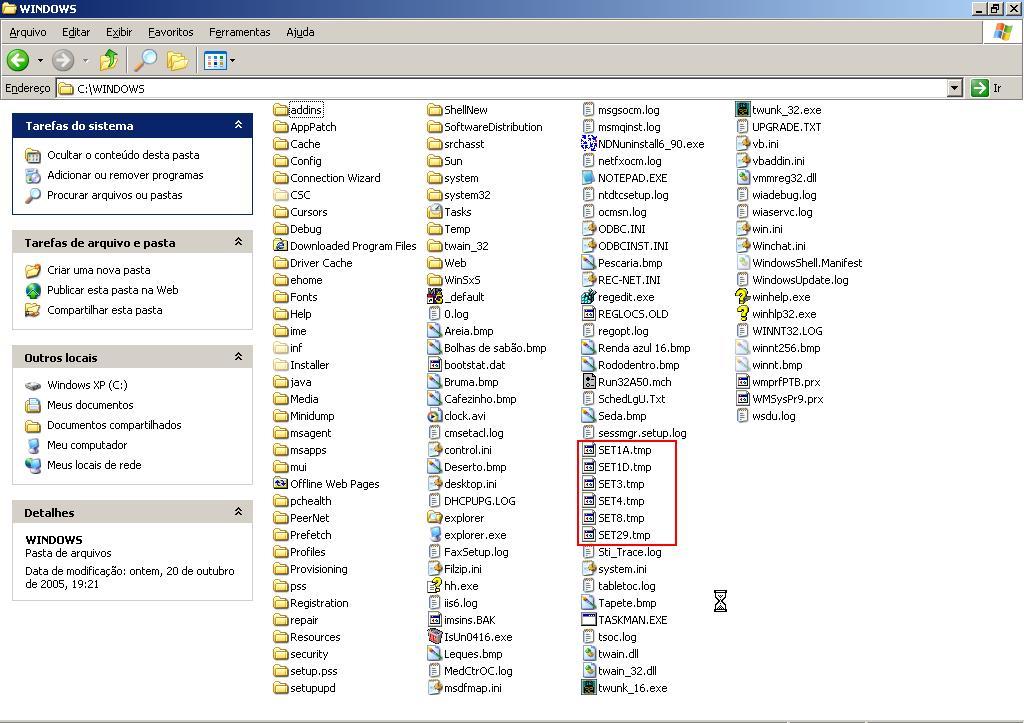The height and width of the screenshot is (723, 1024).
Task: Select the Downloaded Program Files folder icon
Action: tap(280, 246)
